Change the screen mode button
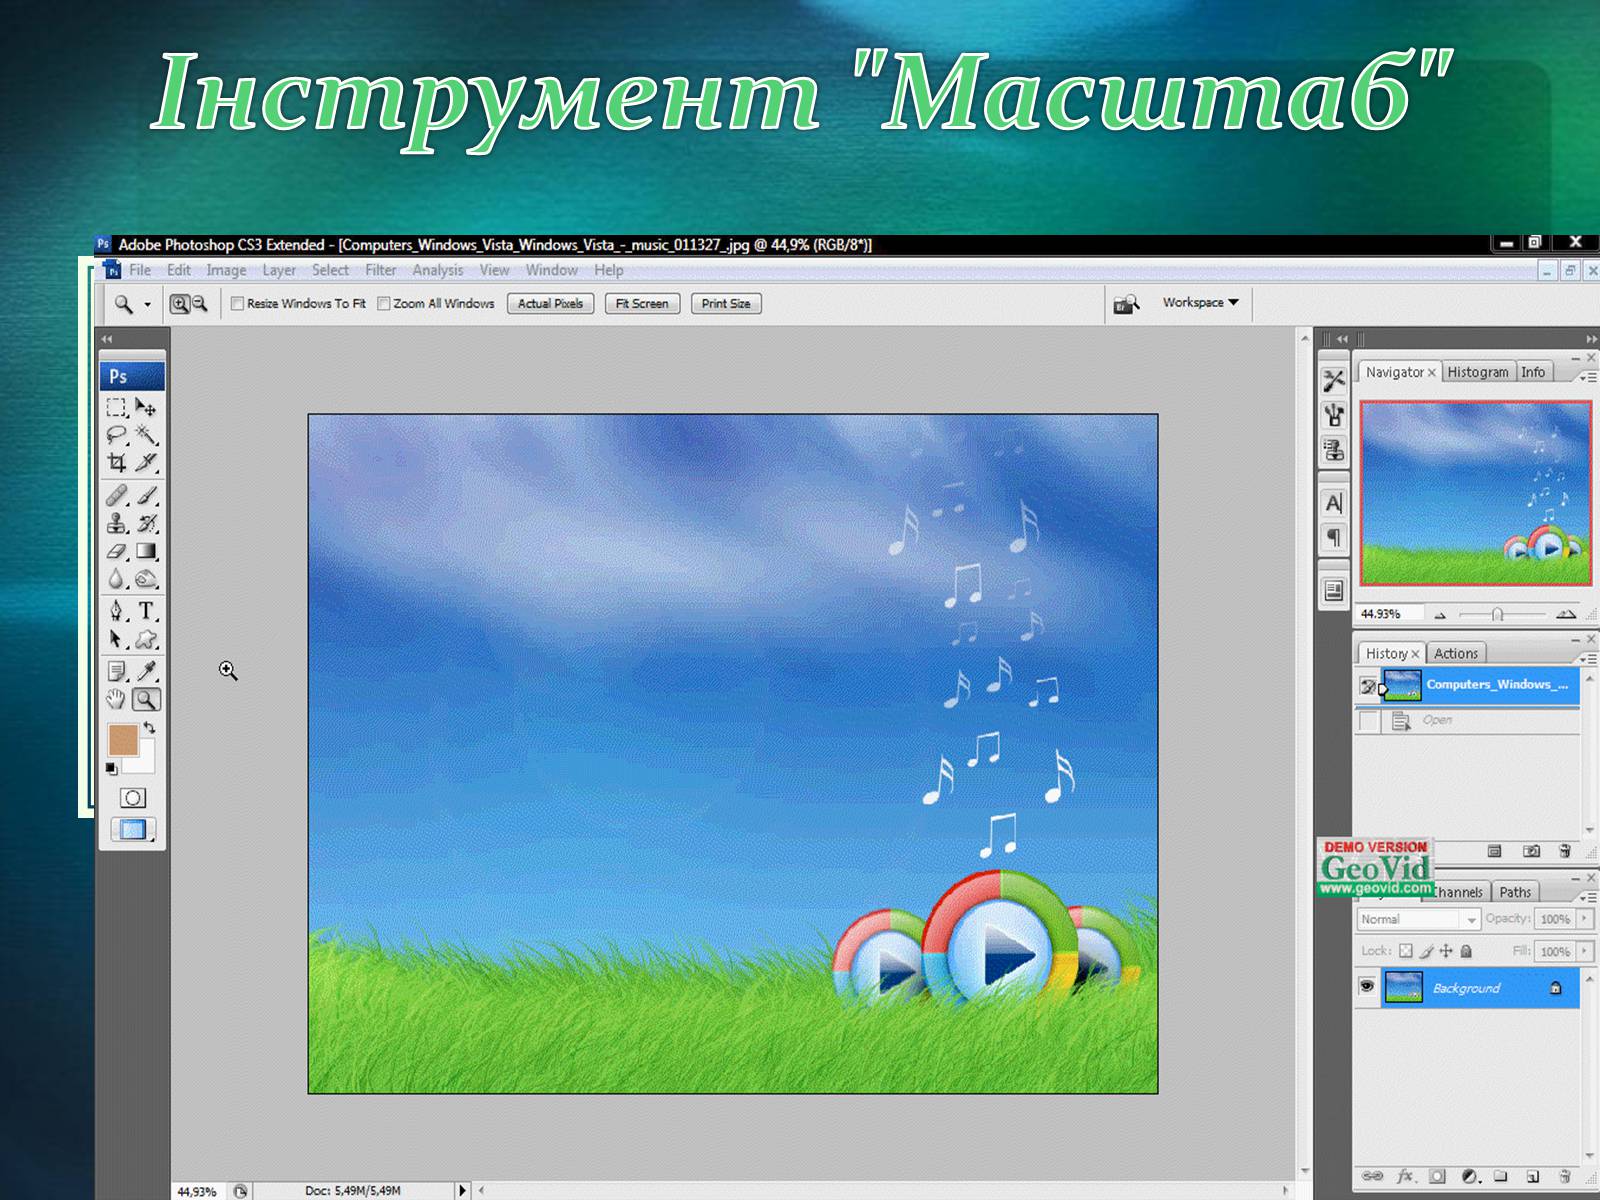This screenshot has width=1600, height=1200. pos(133,829)
